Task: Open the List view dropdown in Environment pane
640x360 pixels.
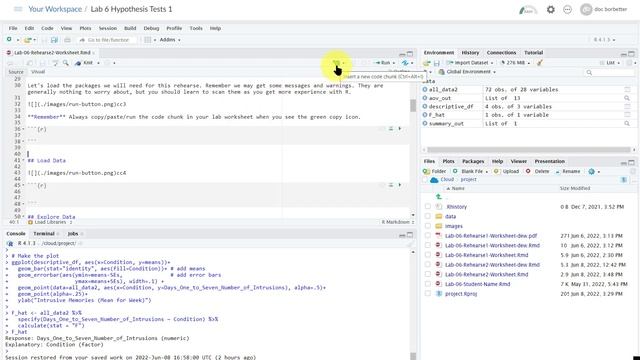Action: 610,63
